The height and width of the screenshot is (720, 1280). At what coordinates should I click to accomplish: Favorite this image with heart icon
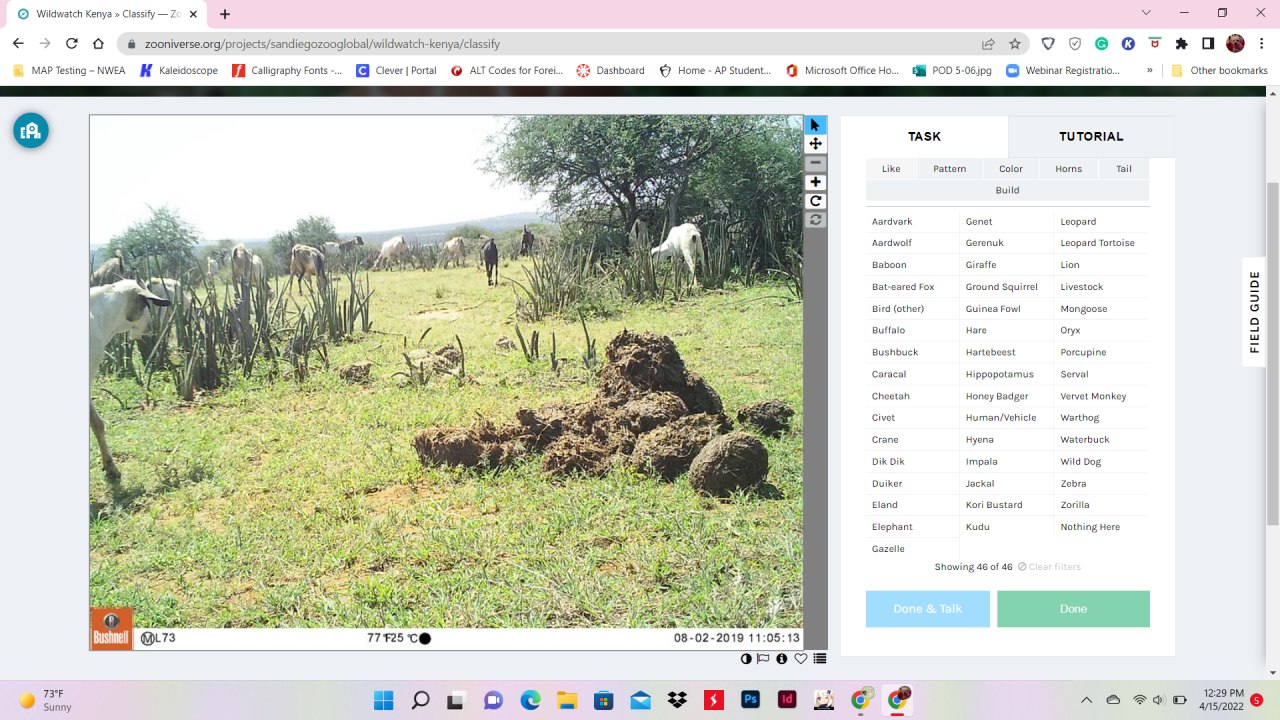(x=801, y=659)
